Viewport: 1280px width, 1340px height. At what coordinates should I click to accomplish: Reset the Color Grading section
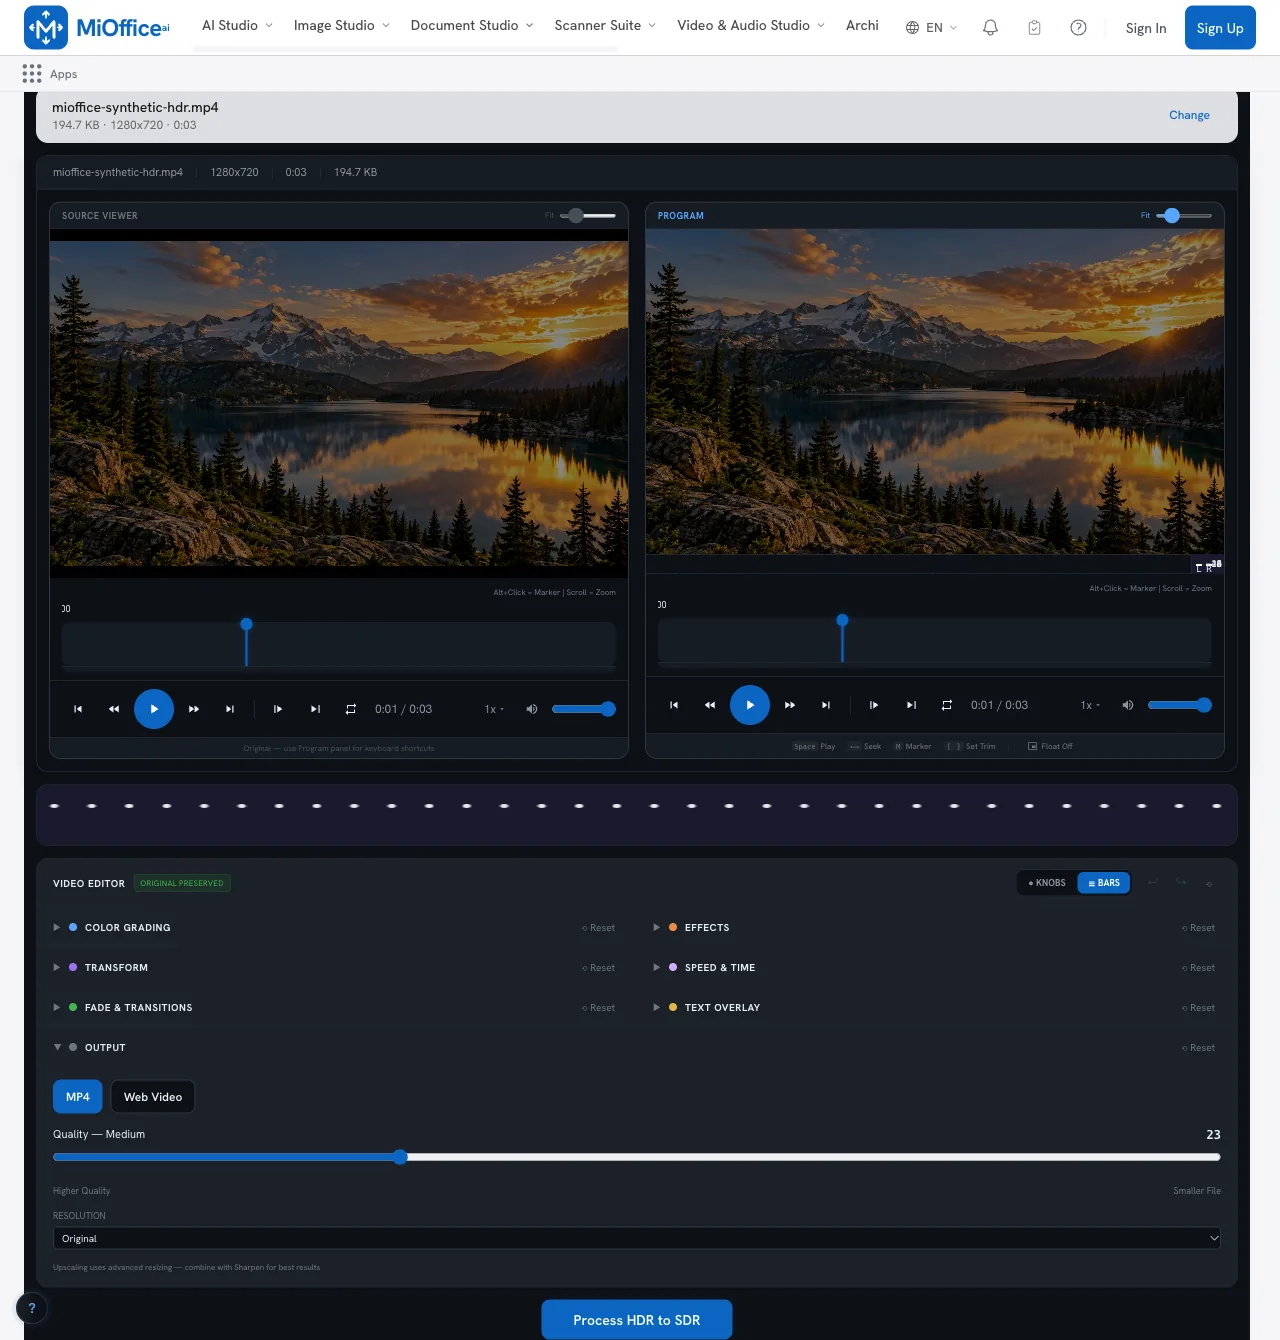point(598,928)
